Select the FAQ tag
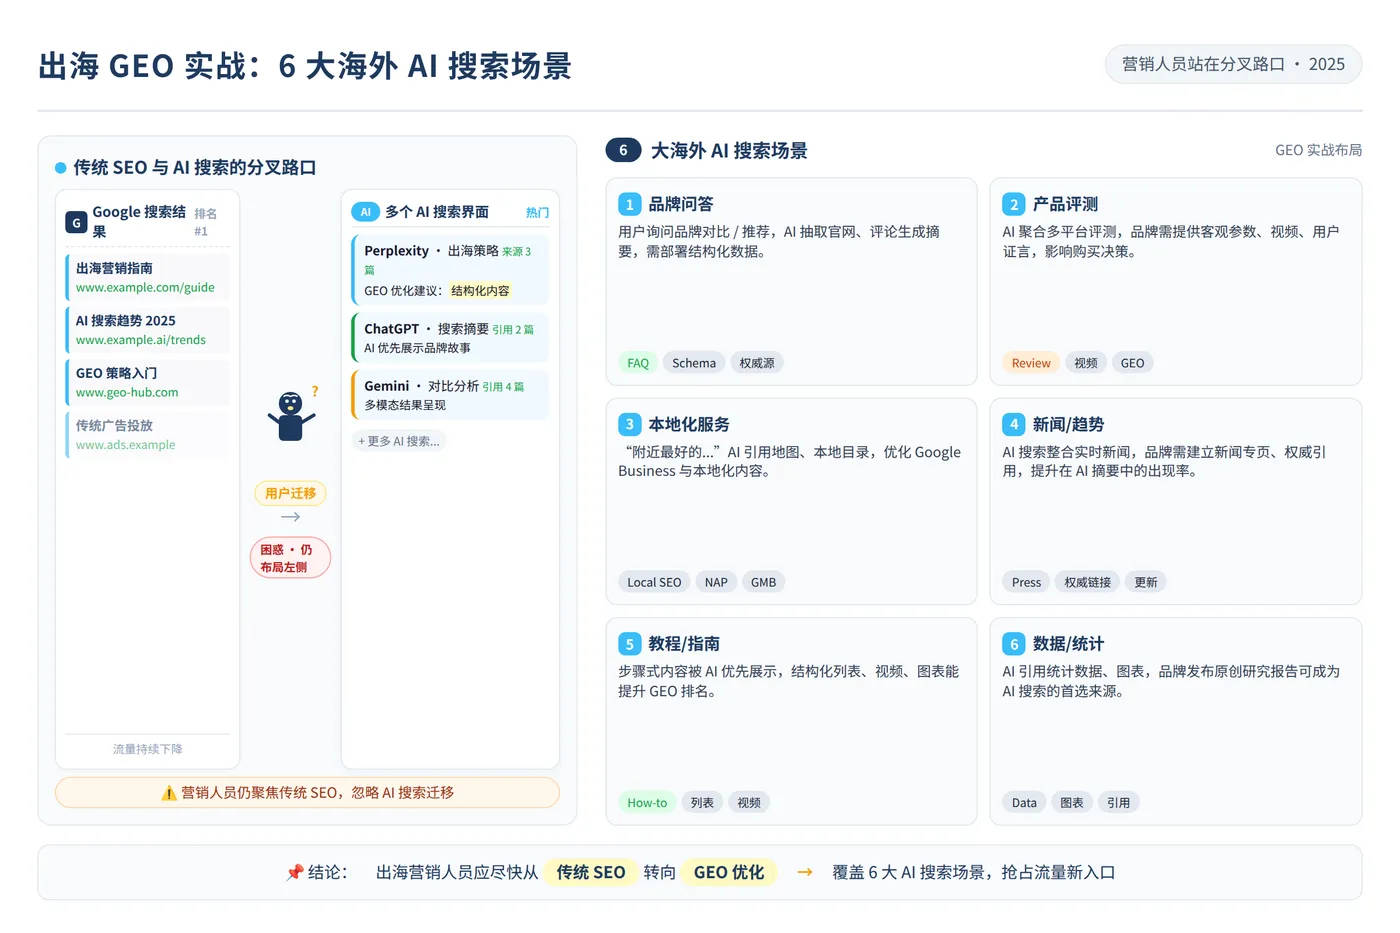Viewport: 1400px width, 933px height. (638, 363)
